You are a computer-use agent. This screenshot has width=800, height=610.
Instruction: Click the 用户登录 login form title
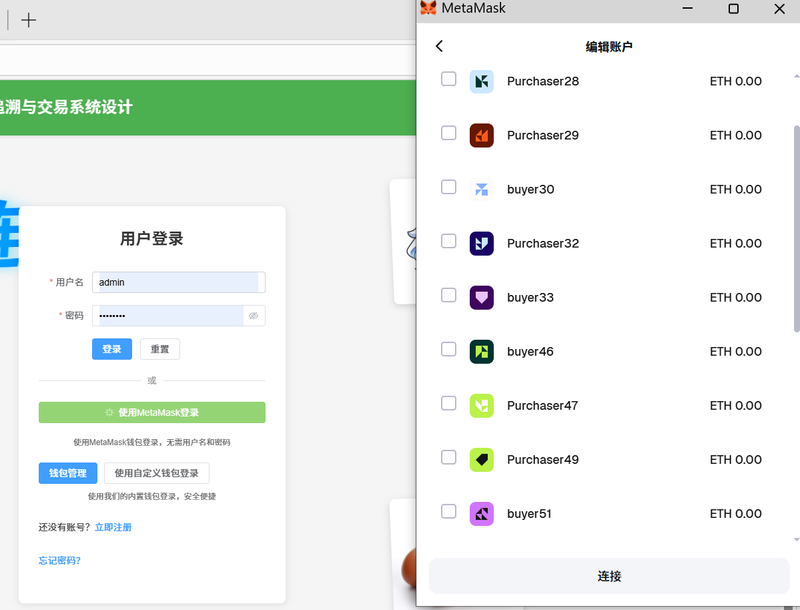coord(152,239)
